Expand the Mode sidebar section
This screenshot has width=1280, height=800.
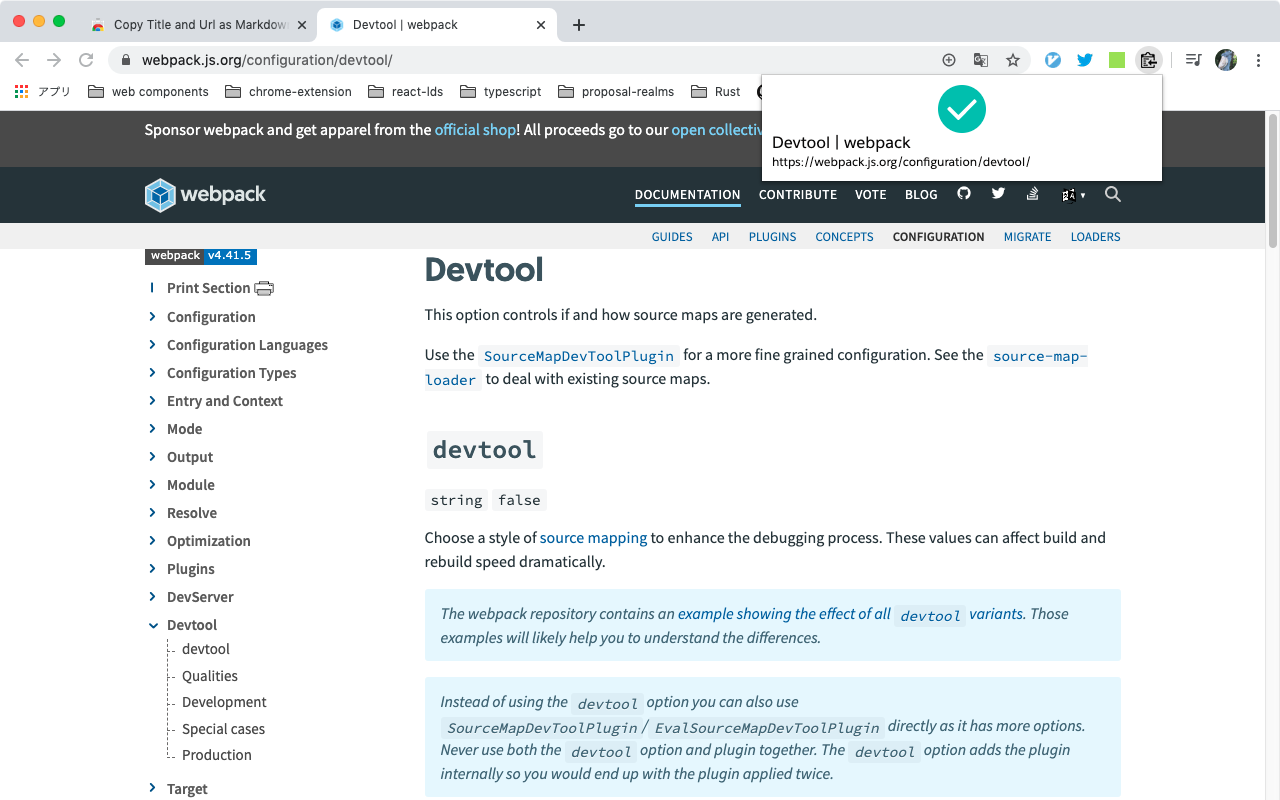[x=153, y=429]
